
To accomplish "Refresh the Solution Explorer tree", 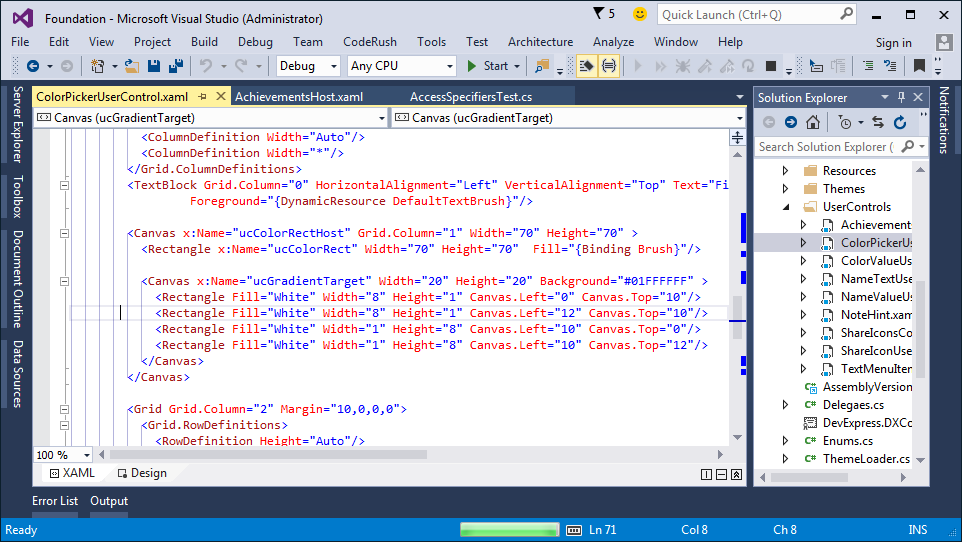I will pyautogui.click(x=900, y=122).
